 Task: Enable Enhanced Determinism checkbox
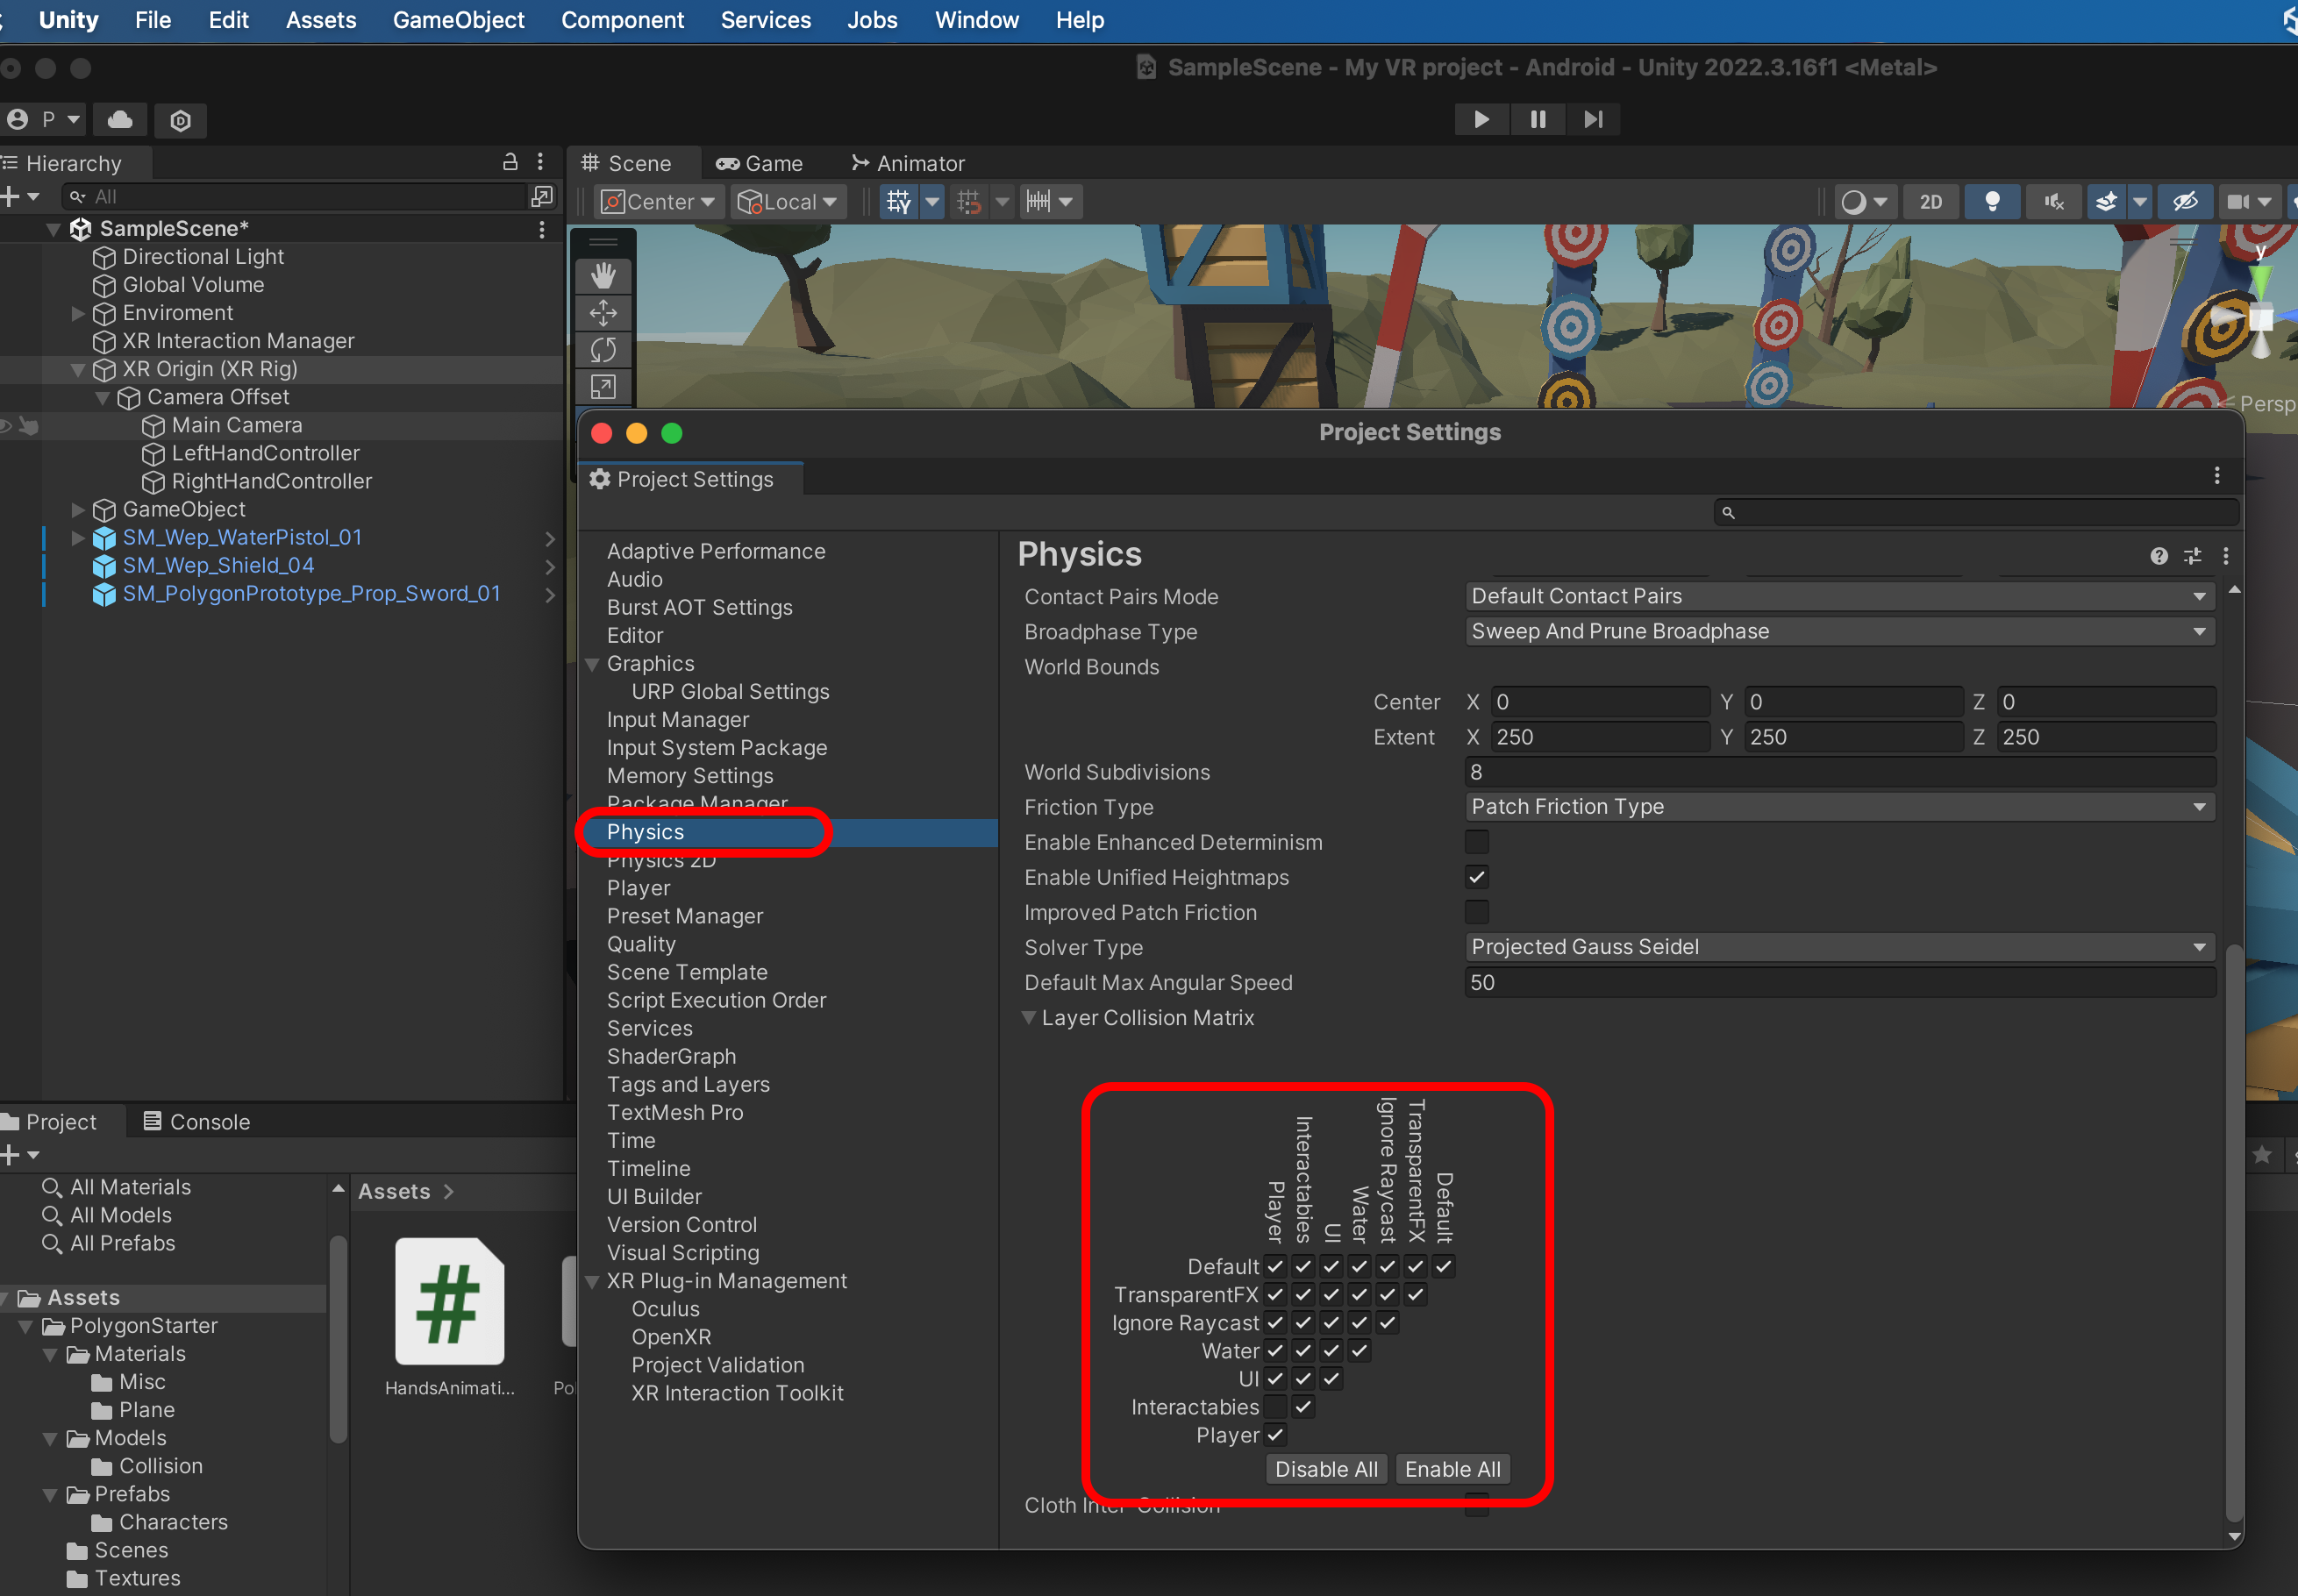point(1476,842)
